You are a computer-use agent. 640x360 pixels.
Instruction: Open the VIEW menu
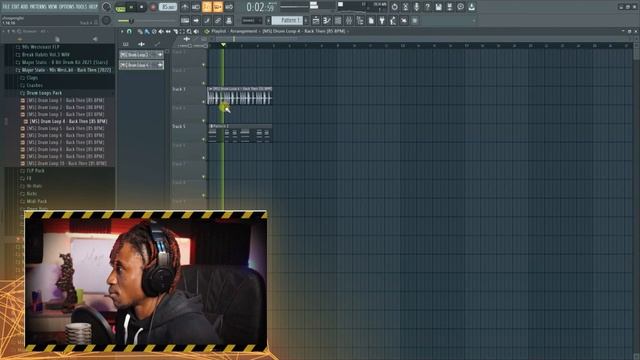[x=53, y=7]
